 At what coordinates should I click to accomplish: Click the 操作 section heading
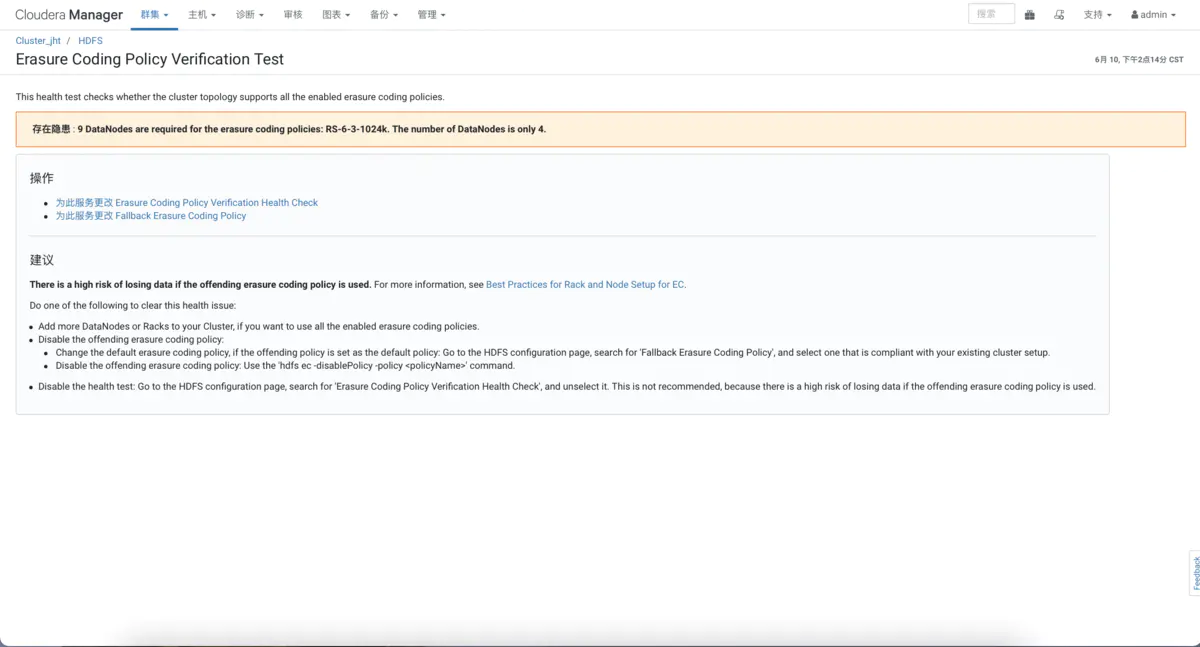click(x=42, y=178)
